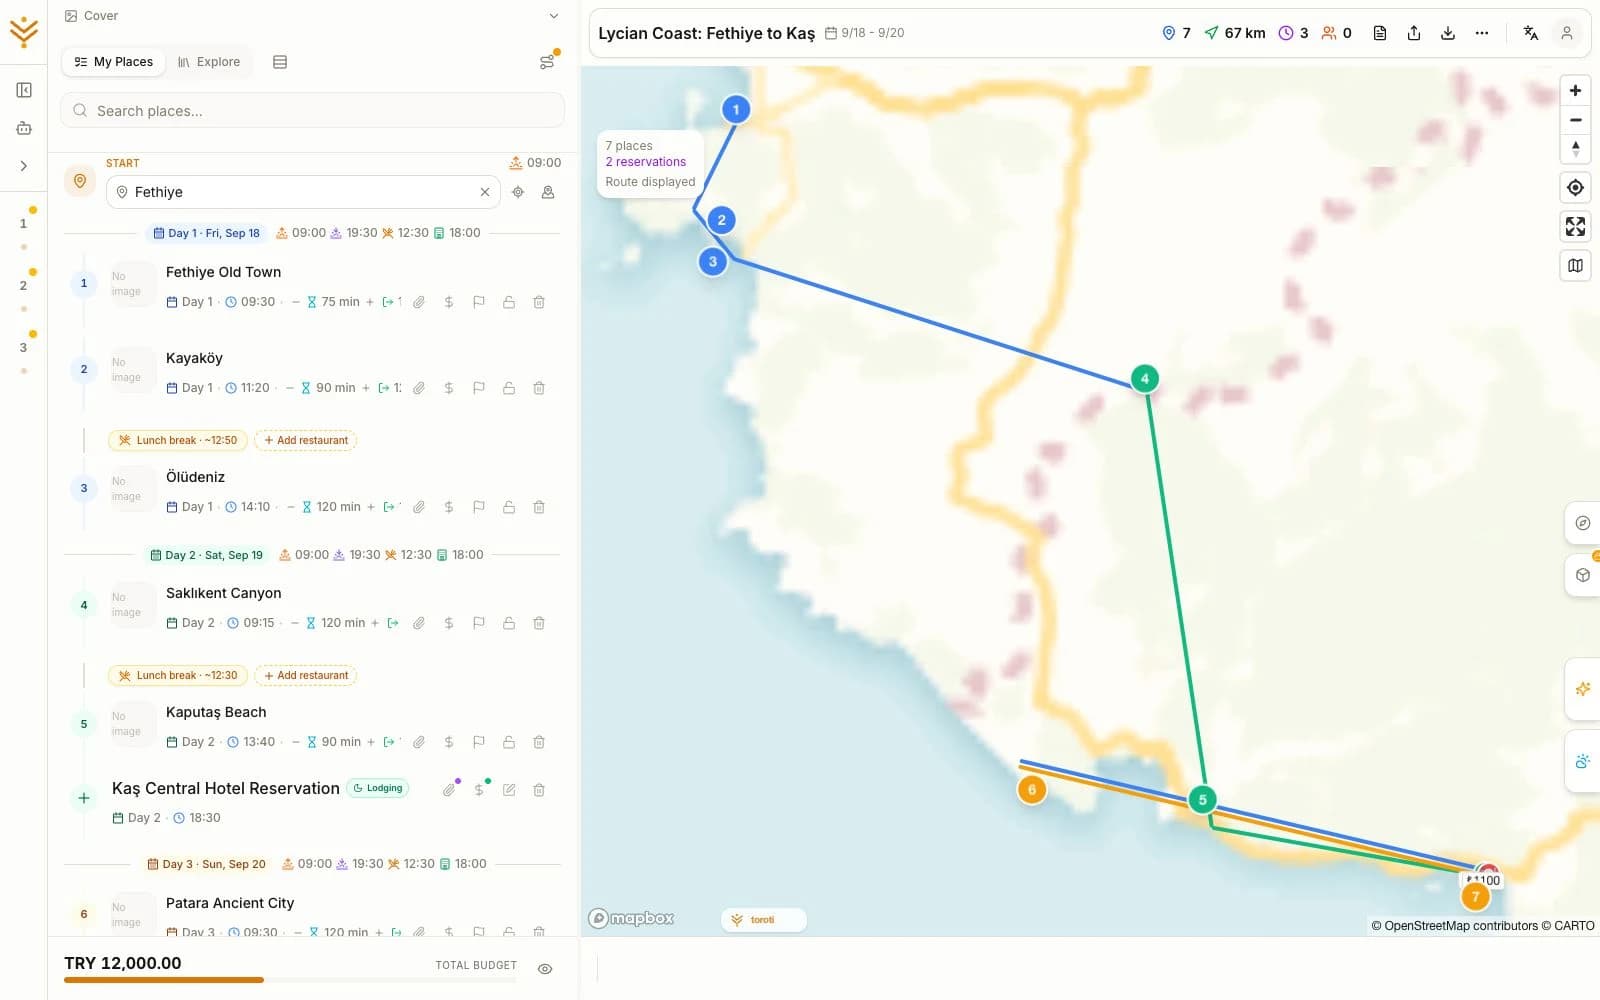Click the person icon beside Fethiye field
Screen dimensions: 1600x1000
(548, 192)
